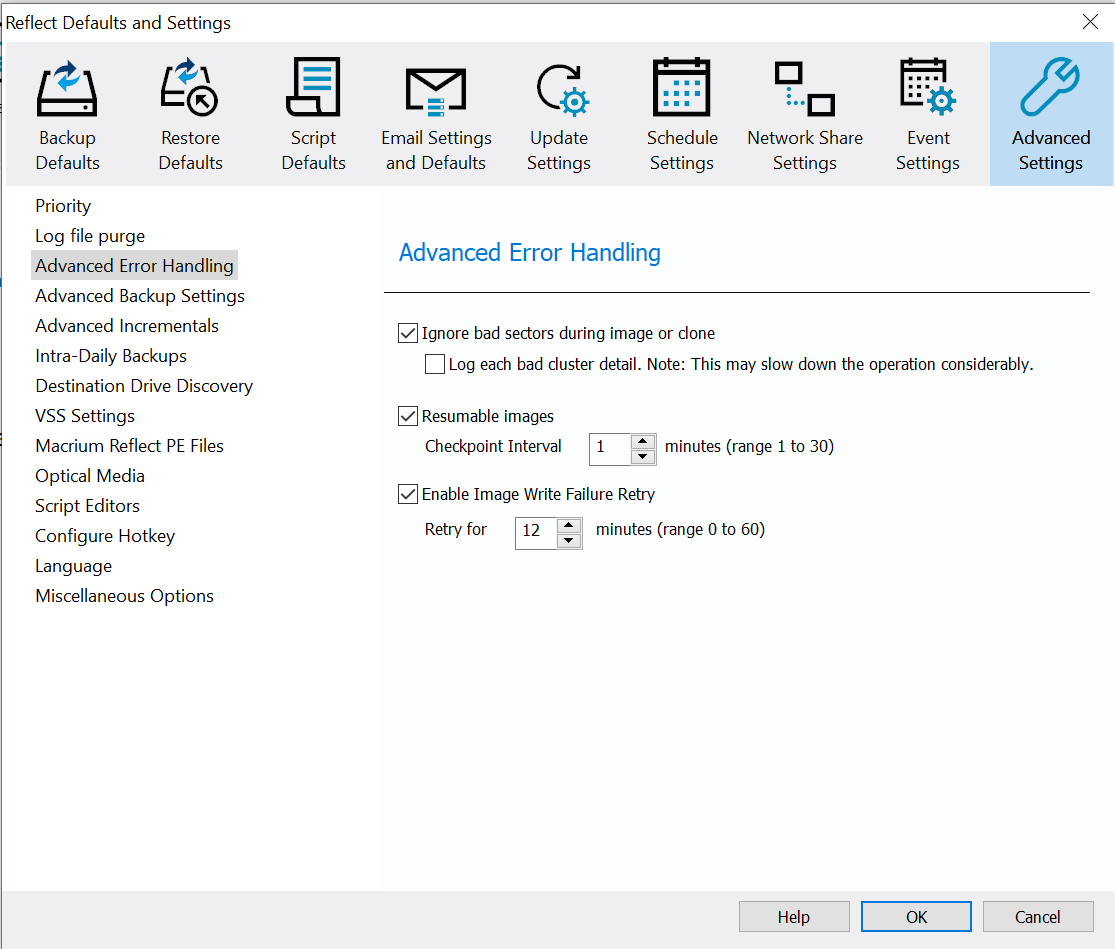Screen dimensions: 1115x949
Task: Open the Help dialog
Action: [x=794, y=916]
